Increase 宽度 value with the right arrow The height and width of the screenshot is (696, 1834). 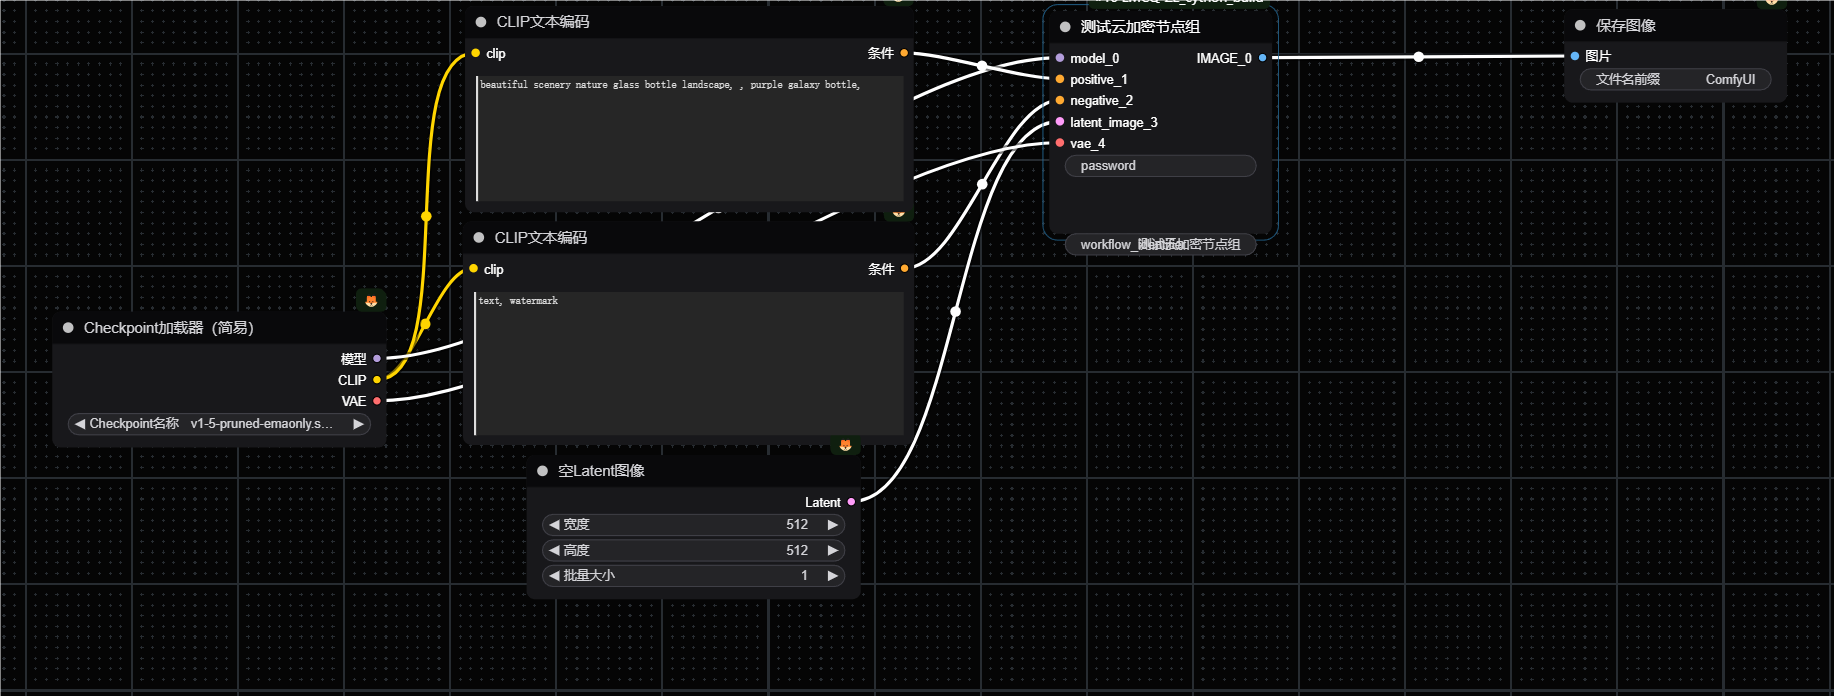832,525
